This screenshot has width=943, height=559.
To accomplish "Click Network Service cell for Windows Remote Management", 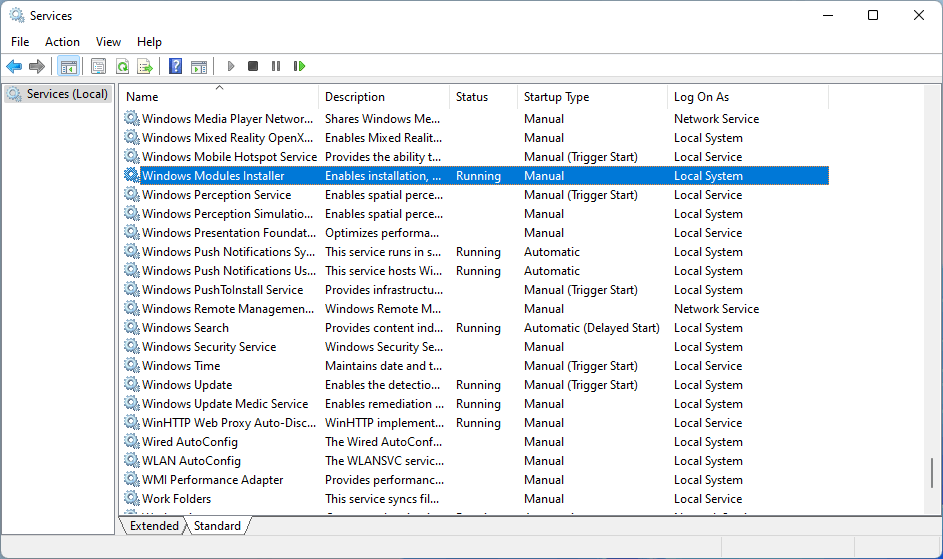I will pyautogui.click(x=716, y=309).
